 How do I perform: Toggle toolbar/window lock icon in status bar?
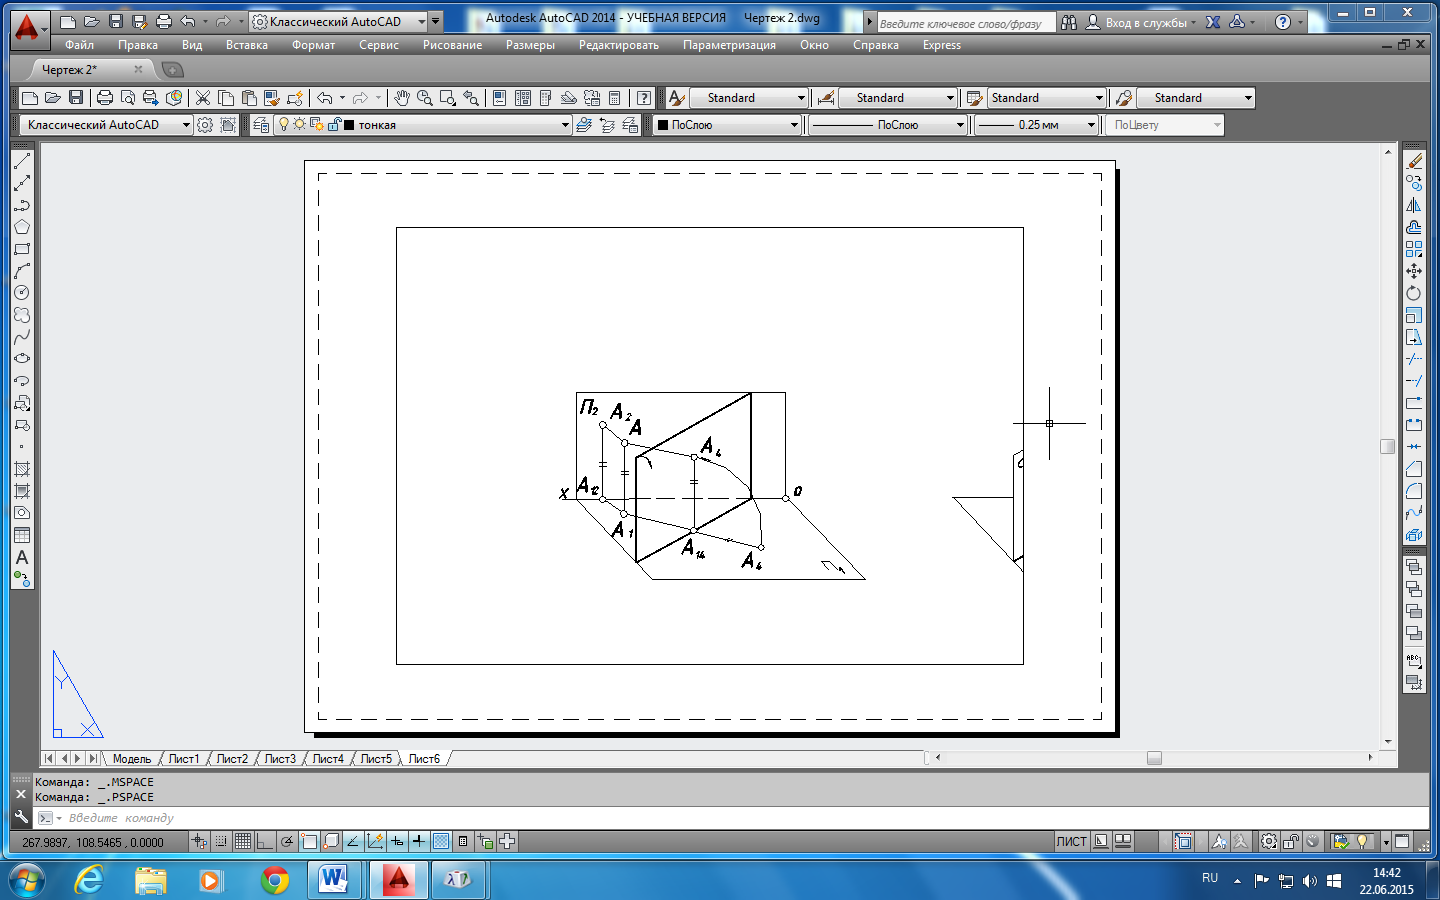pos(1292,842)
